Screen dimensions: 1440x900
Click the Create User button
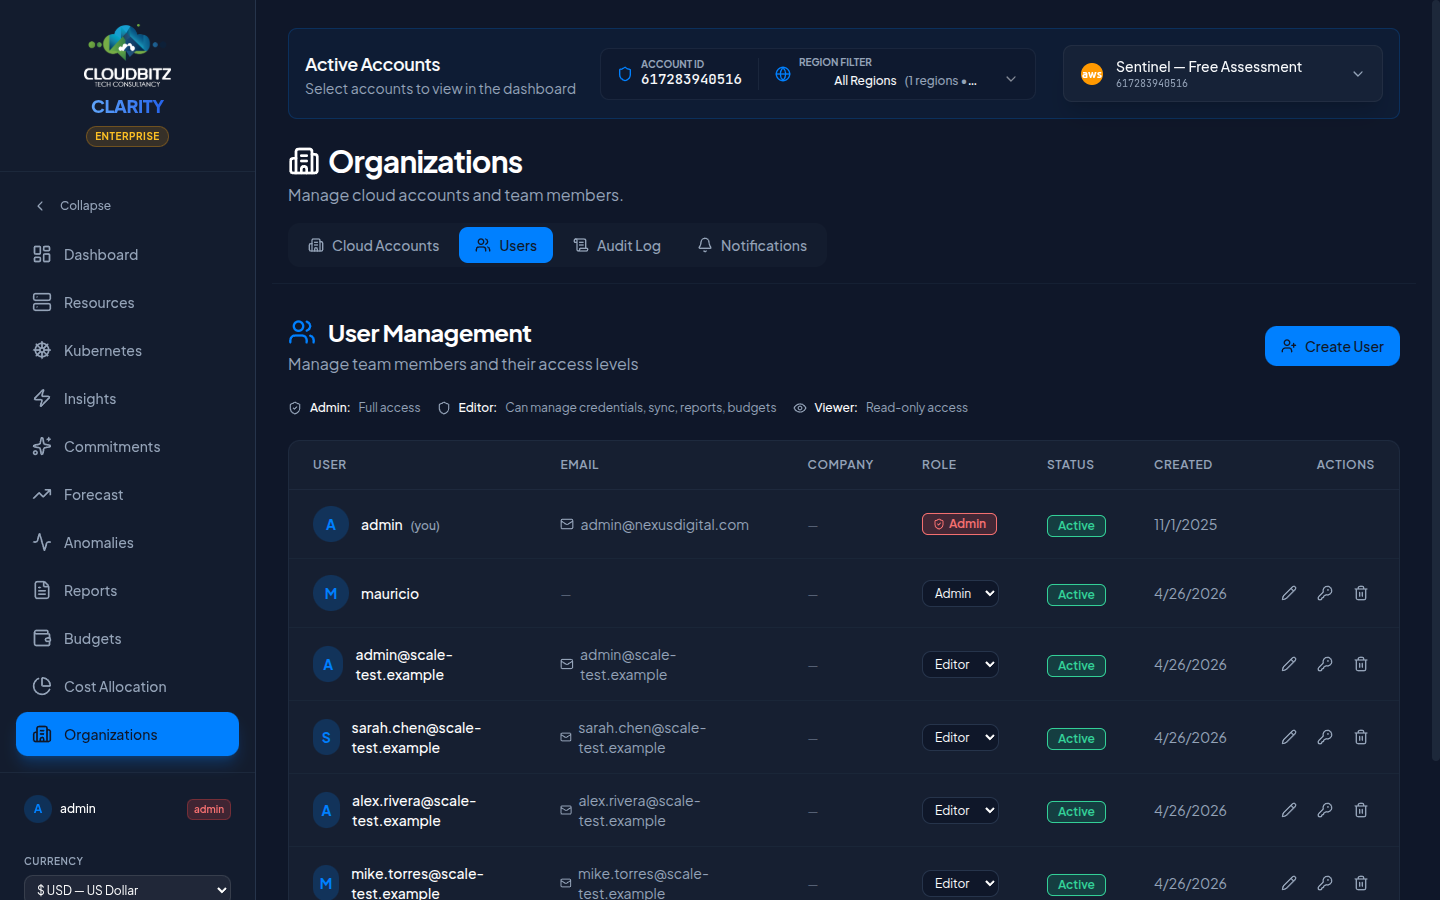click(x=1332, y=346)
